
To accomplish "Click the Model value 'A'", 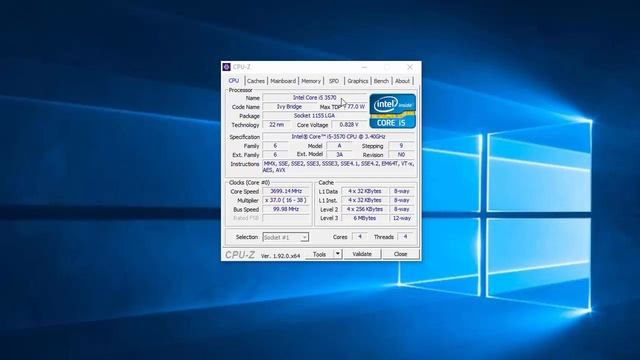I will coord(340,145).
